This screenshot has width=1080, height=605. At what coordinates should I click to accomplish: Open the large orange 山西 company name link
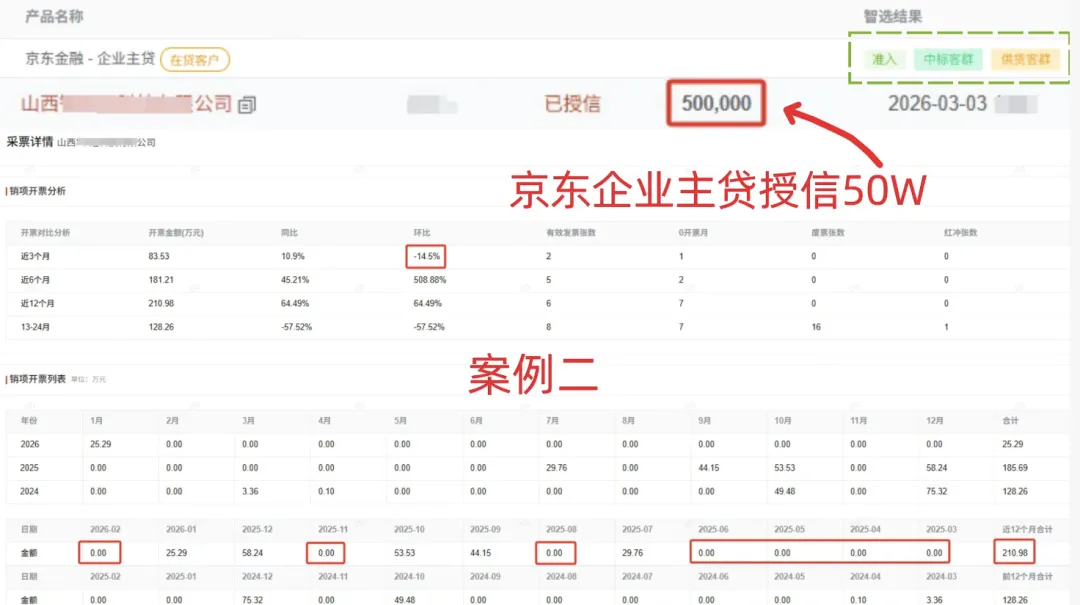click(126, 104)
